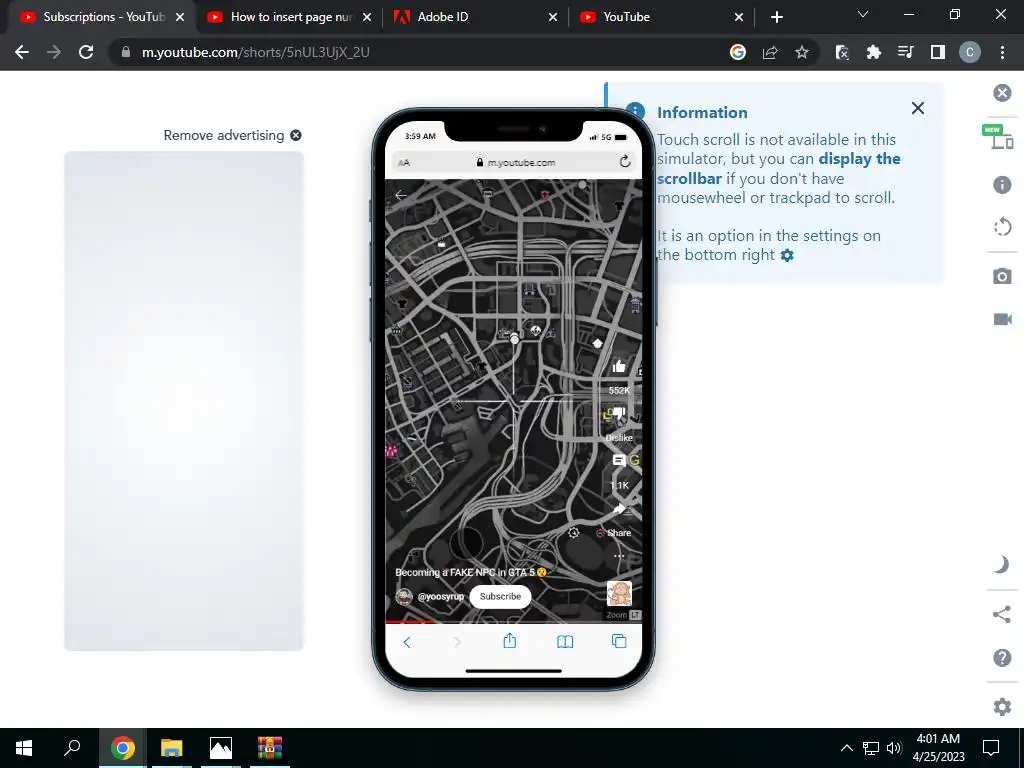Show hidden system tray icons
The height and width of the screenshot is (768, 1024).
(x=846, y=748)
